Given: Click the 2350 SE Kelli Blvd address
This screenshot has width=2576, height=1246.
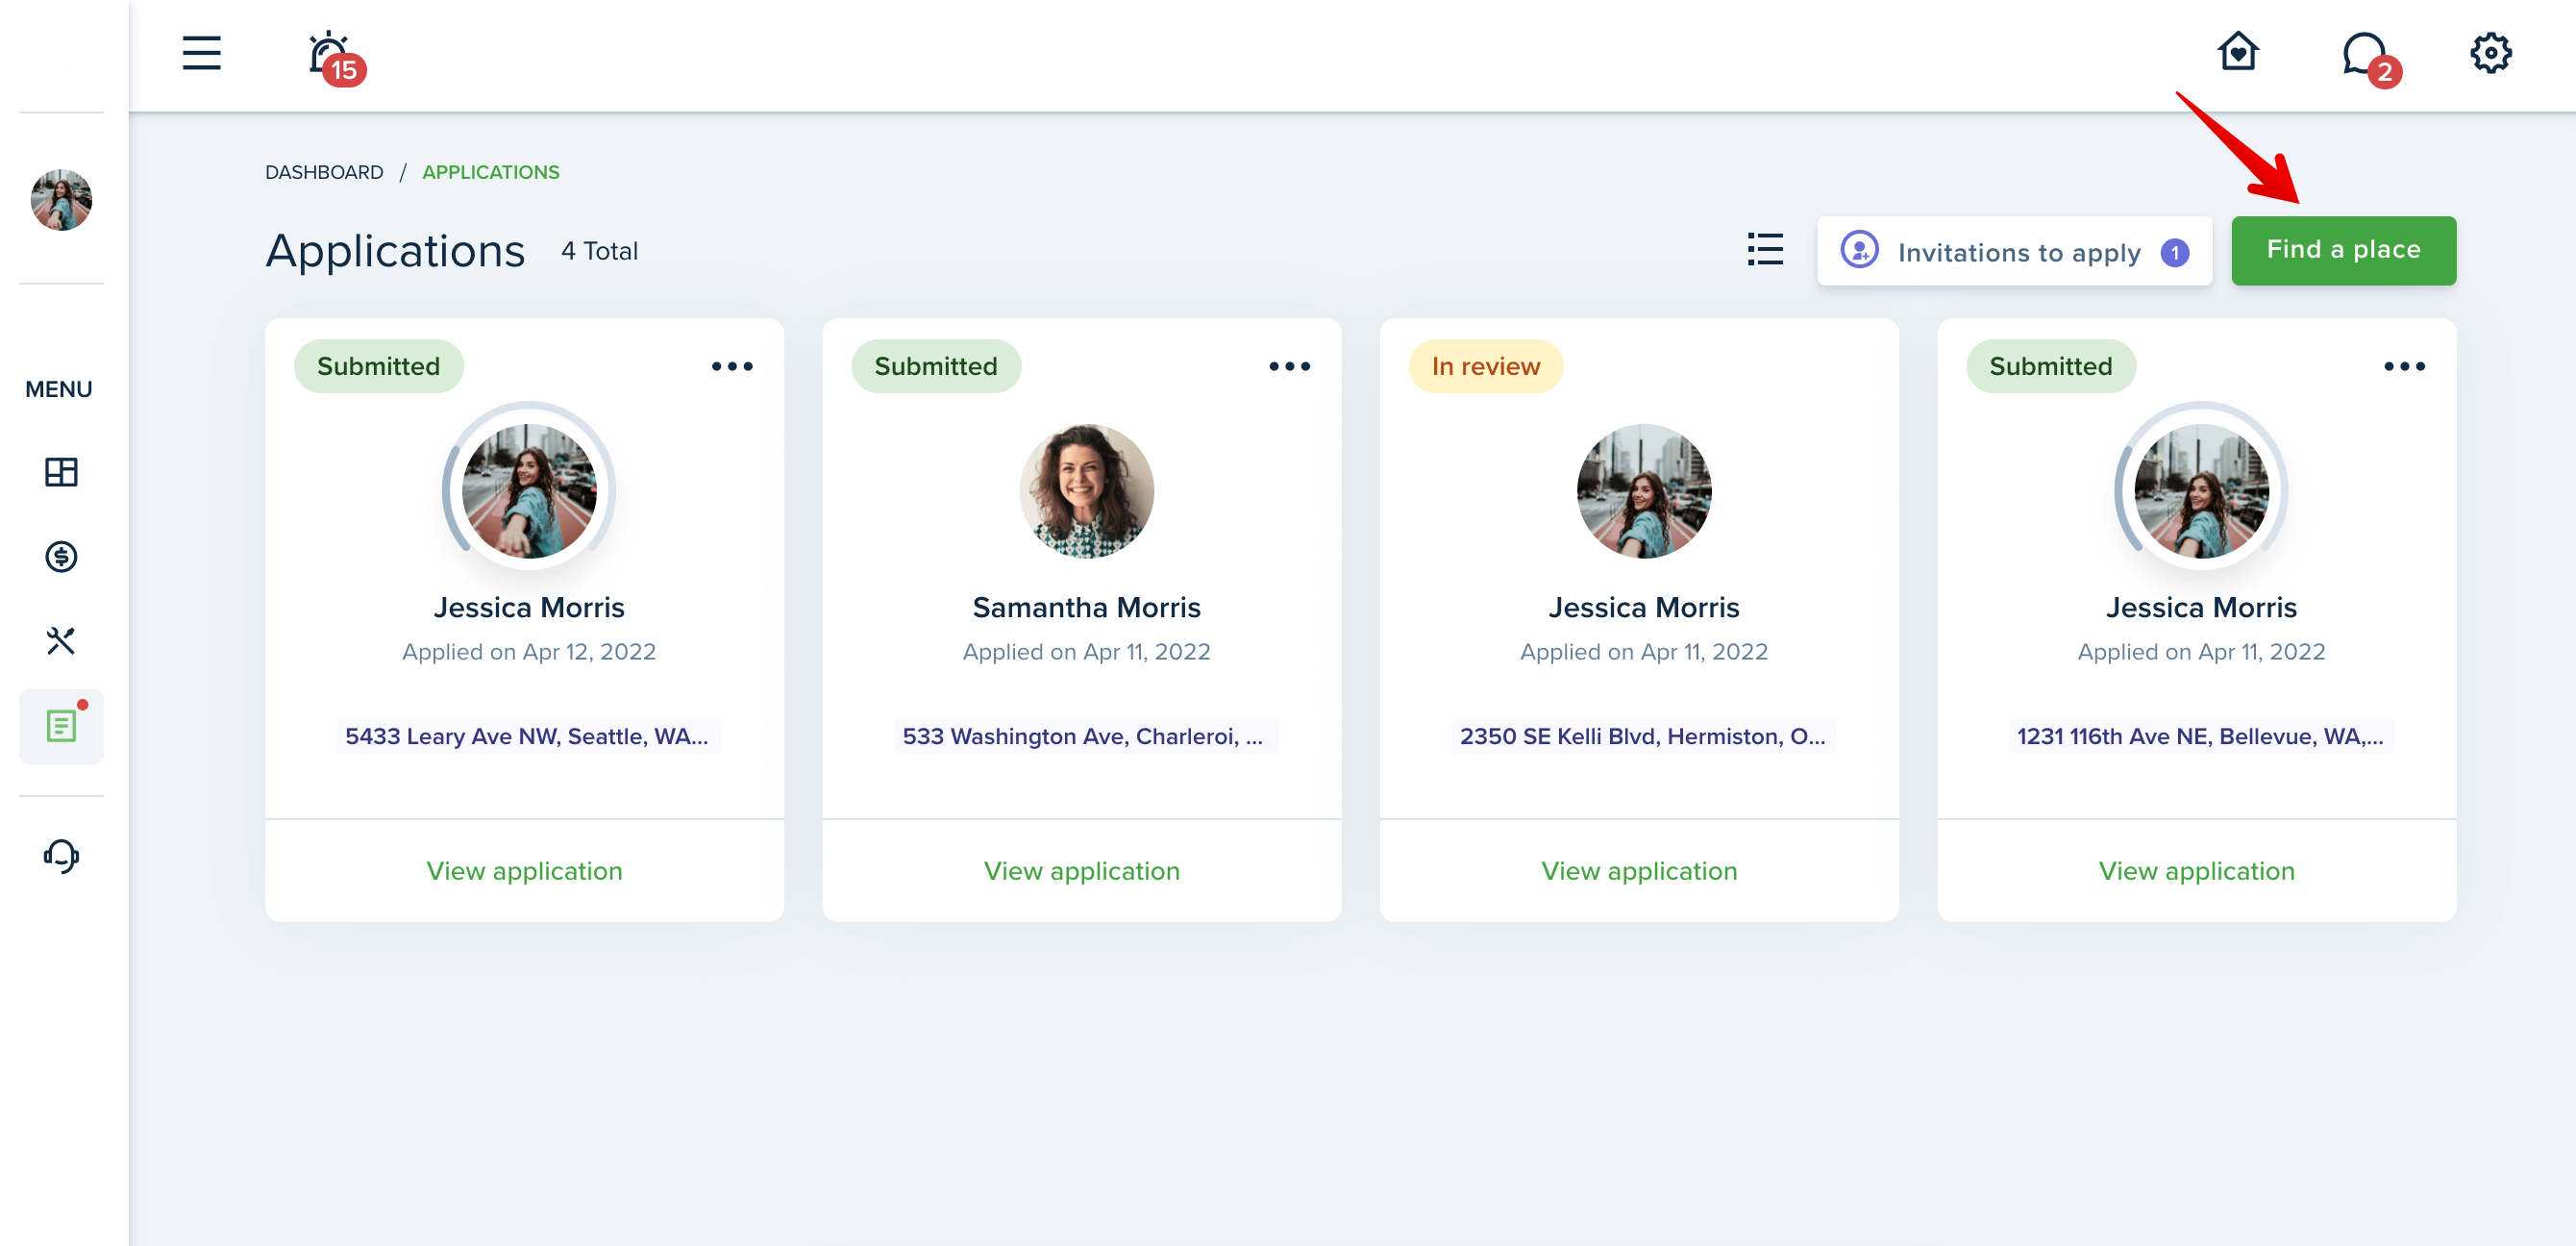Looking at the screenshot, I should (x=1642, y=736).
